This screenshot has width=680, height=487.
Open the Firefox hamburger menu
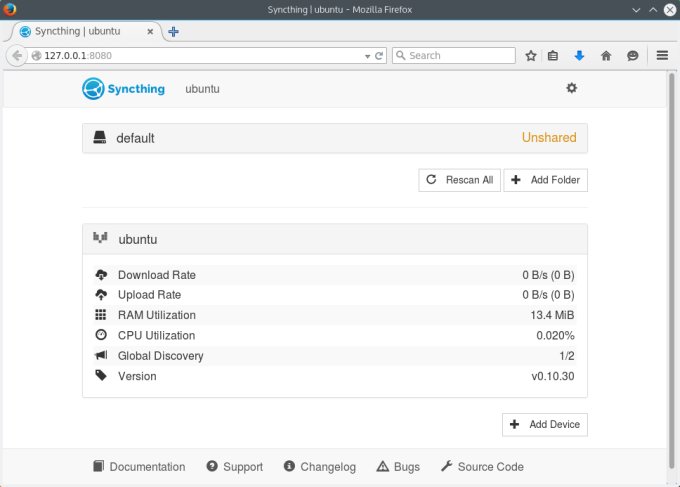coord(662,56)
